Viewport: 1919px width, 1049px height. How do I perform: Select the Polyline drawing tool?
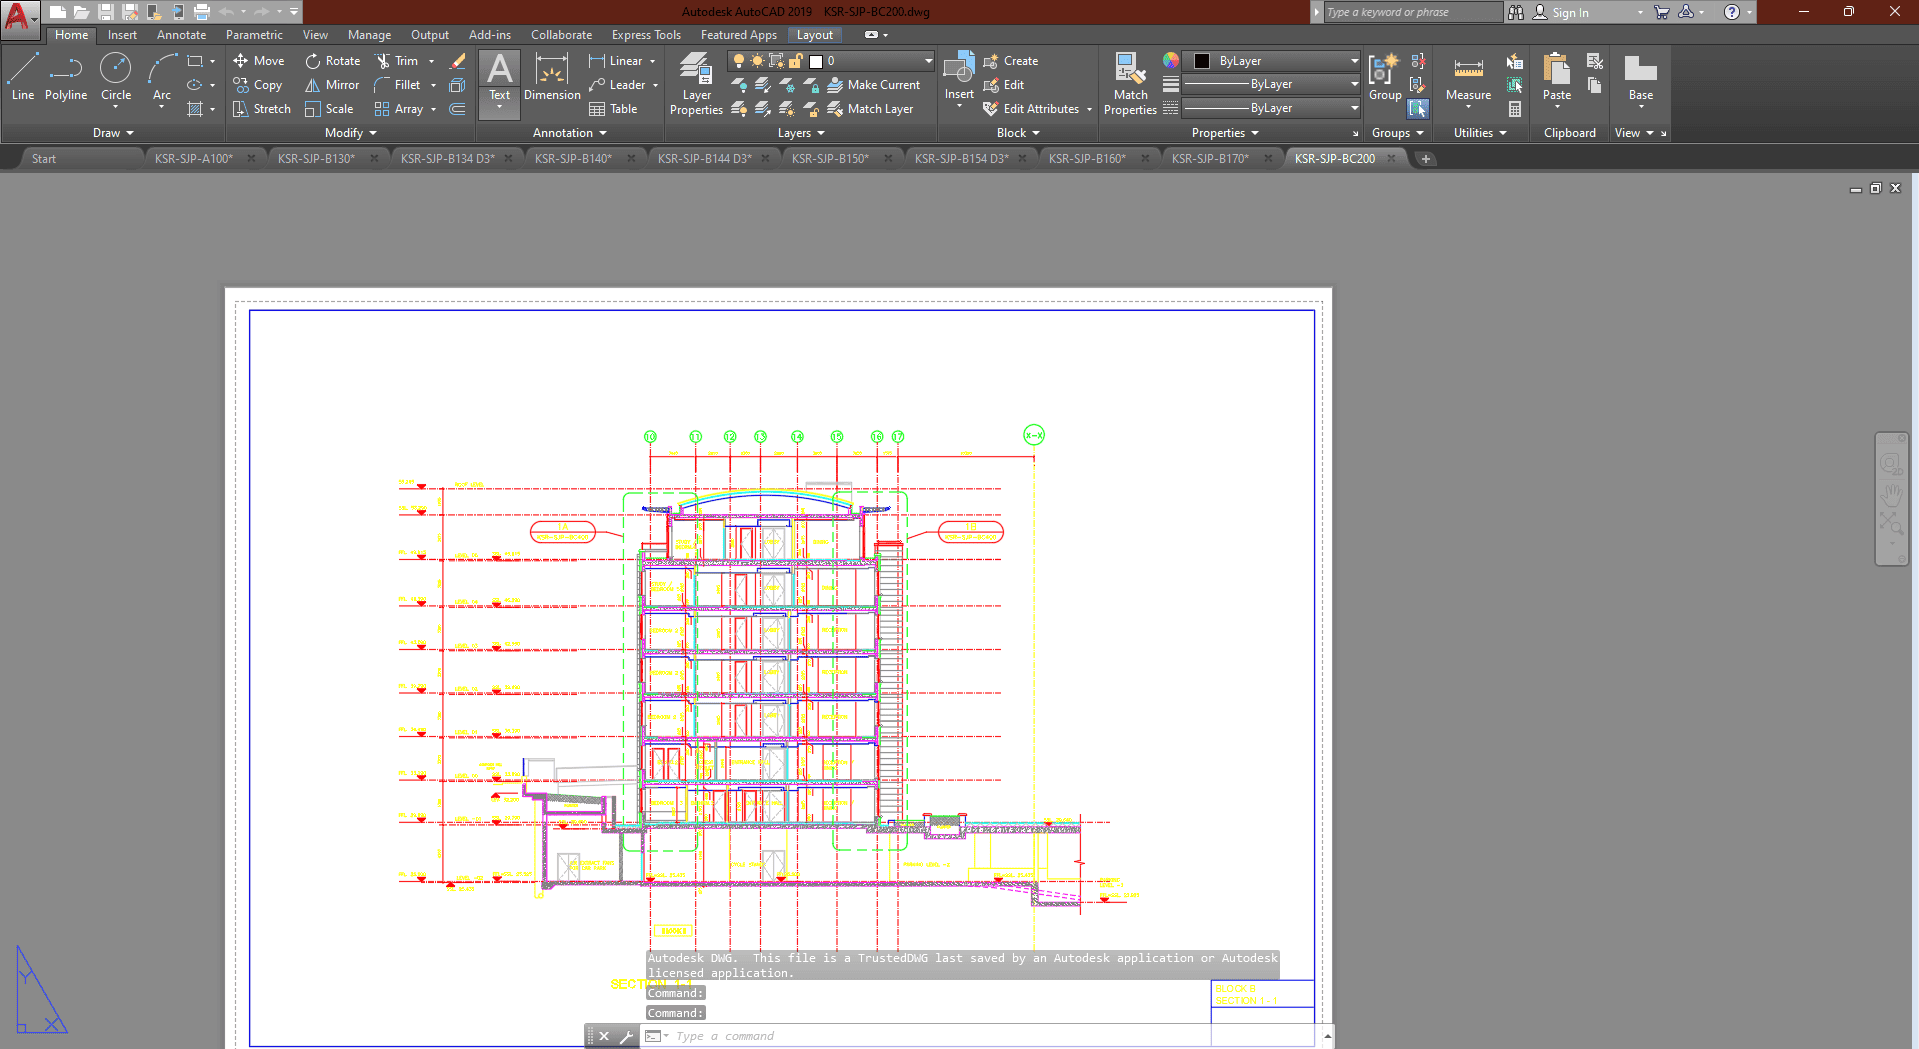(x=65, y=77)
